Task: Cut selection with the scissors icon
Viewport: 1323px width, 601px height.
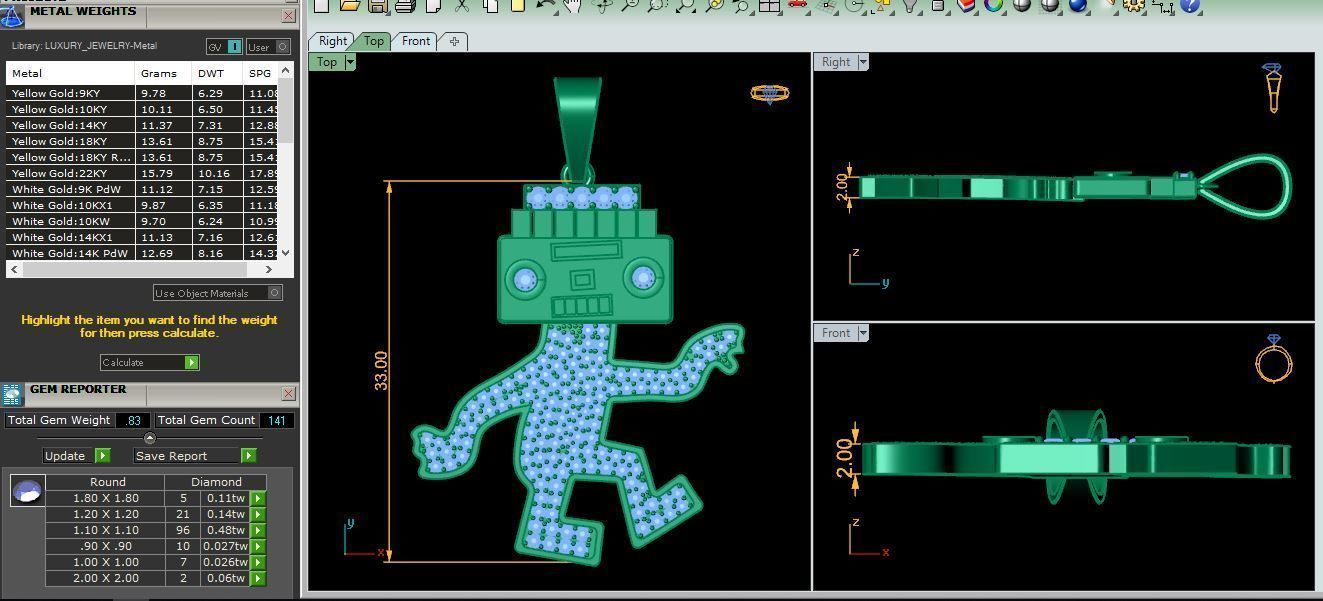Action: [x=461, y=5]
